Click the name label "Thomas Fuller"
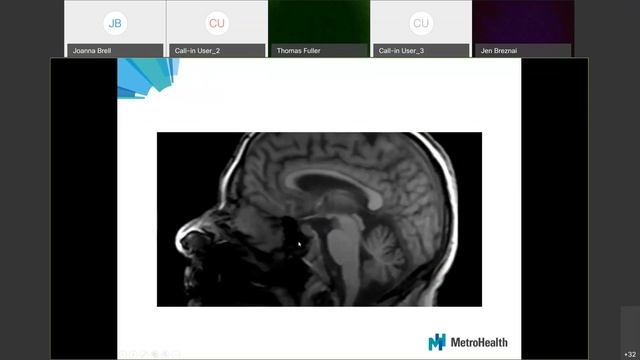The height and width of the screenshot is (360, 640). pos(298,51)
